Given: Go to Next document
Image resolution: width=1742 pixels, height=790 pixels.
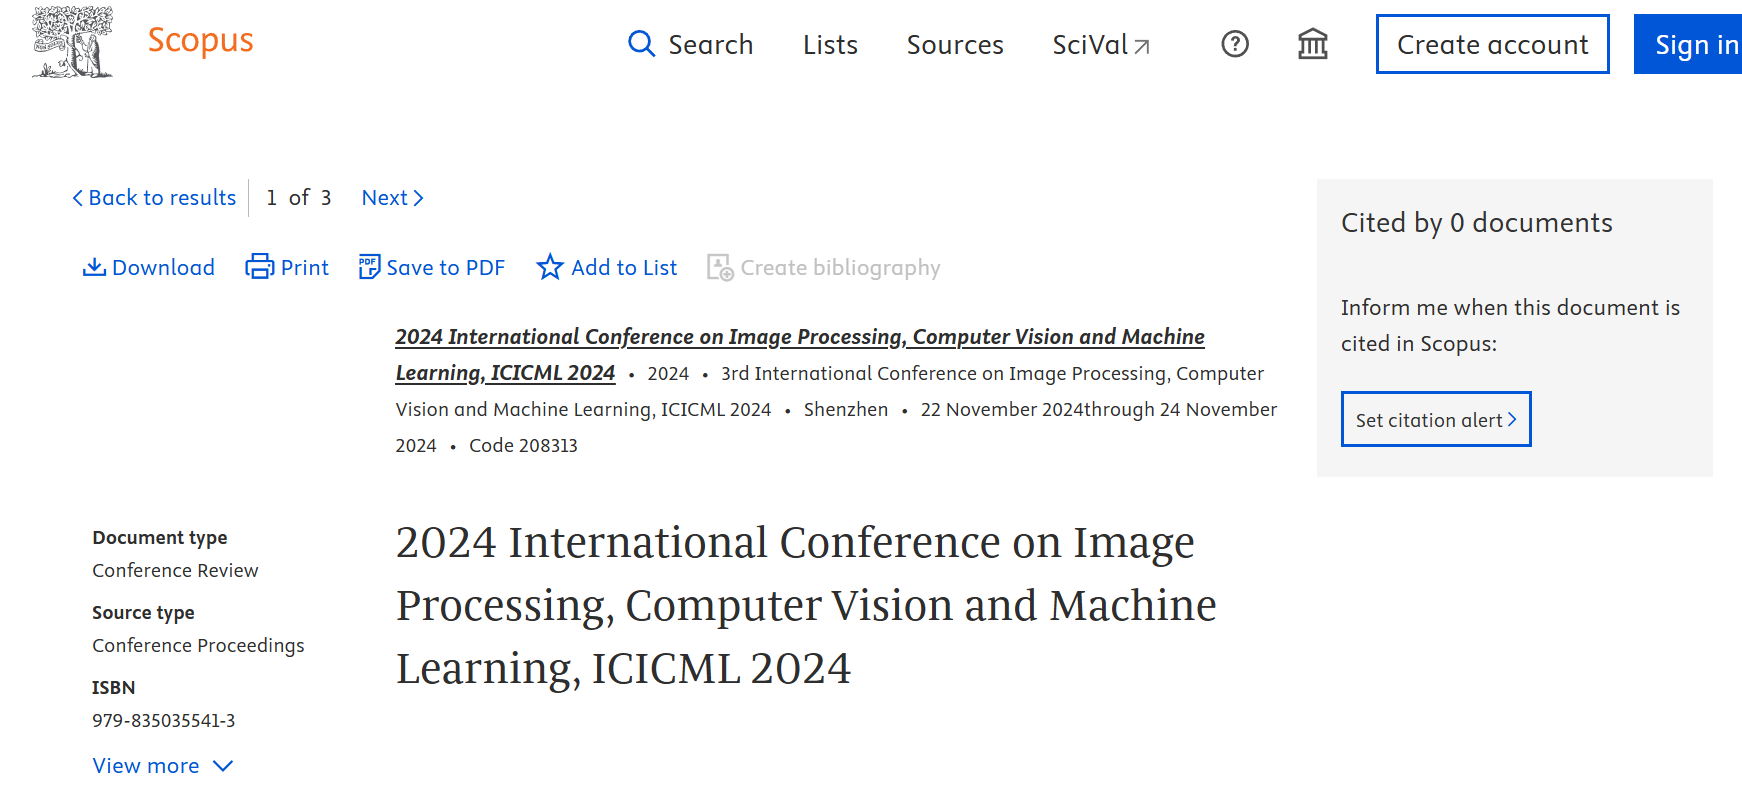Looking at the screenshot, I should 393,198.
